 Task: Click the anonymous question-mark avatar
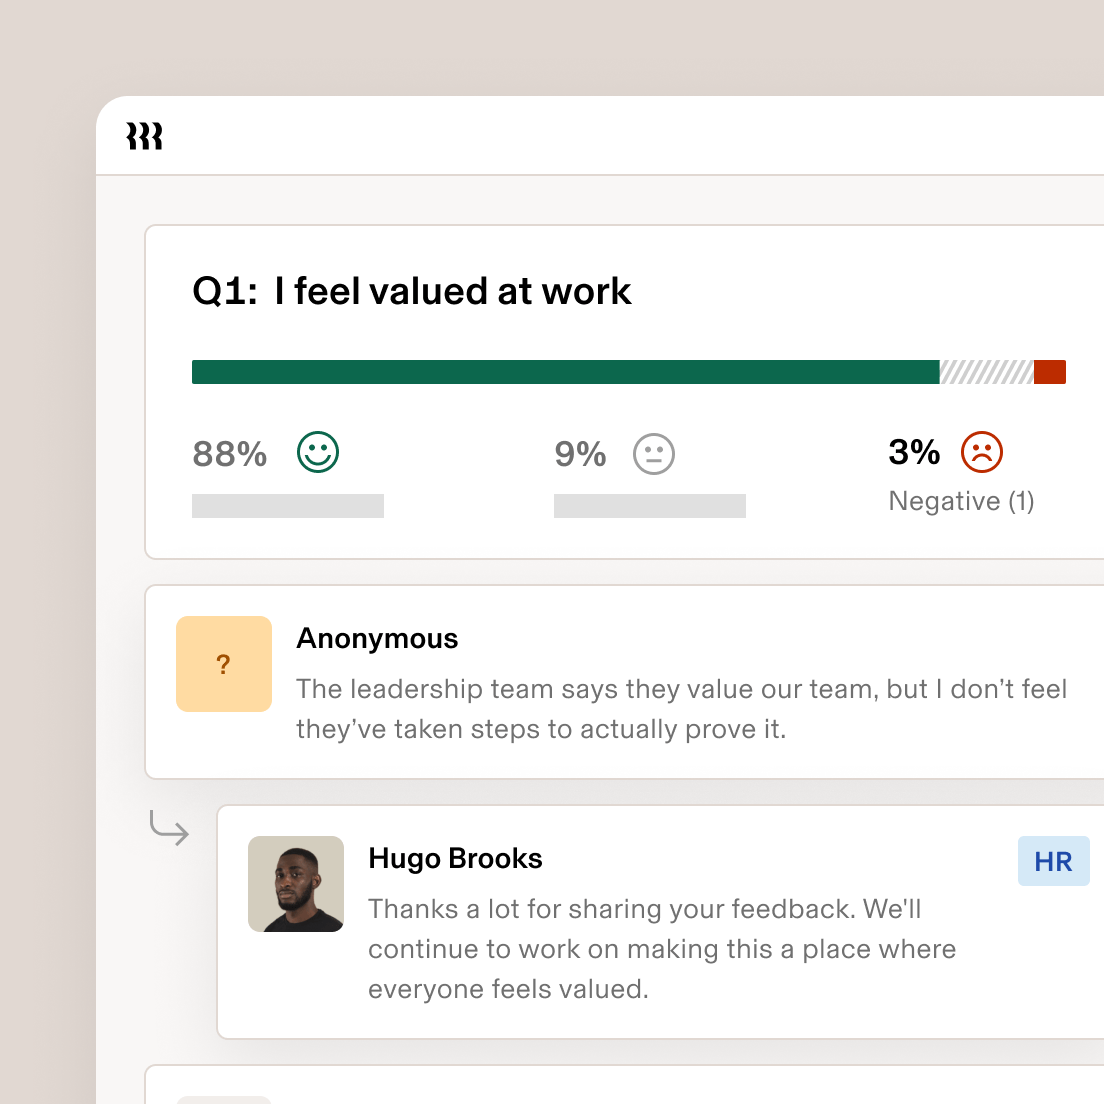tap(223, 663)
